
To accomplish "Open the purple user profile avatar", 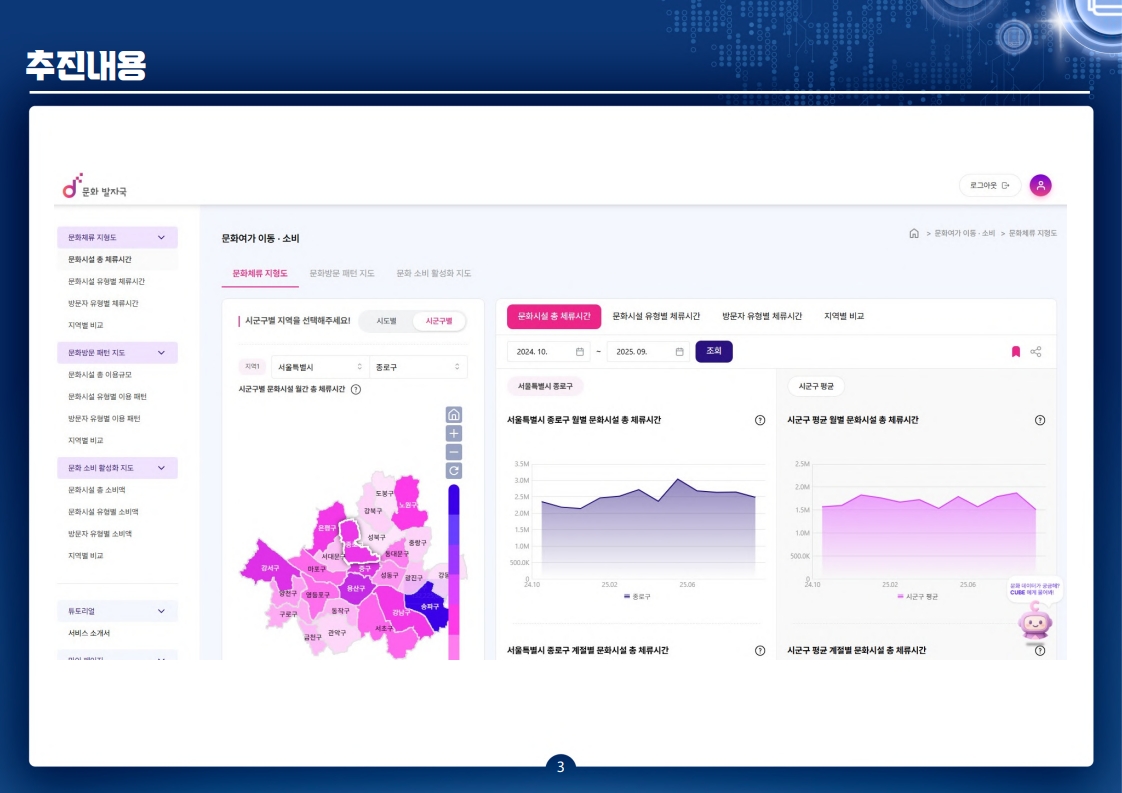I will point(1040,185).
